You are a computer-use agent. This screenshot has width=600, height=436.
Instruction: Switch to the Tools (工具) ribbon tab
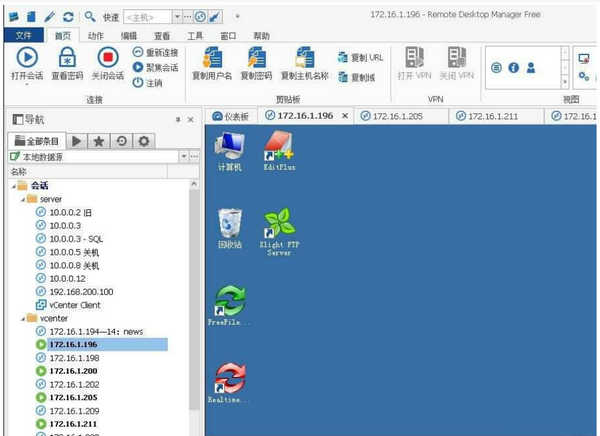(x=195, y=36)
